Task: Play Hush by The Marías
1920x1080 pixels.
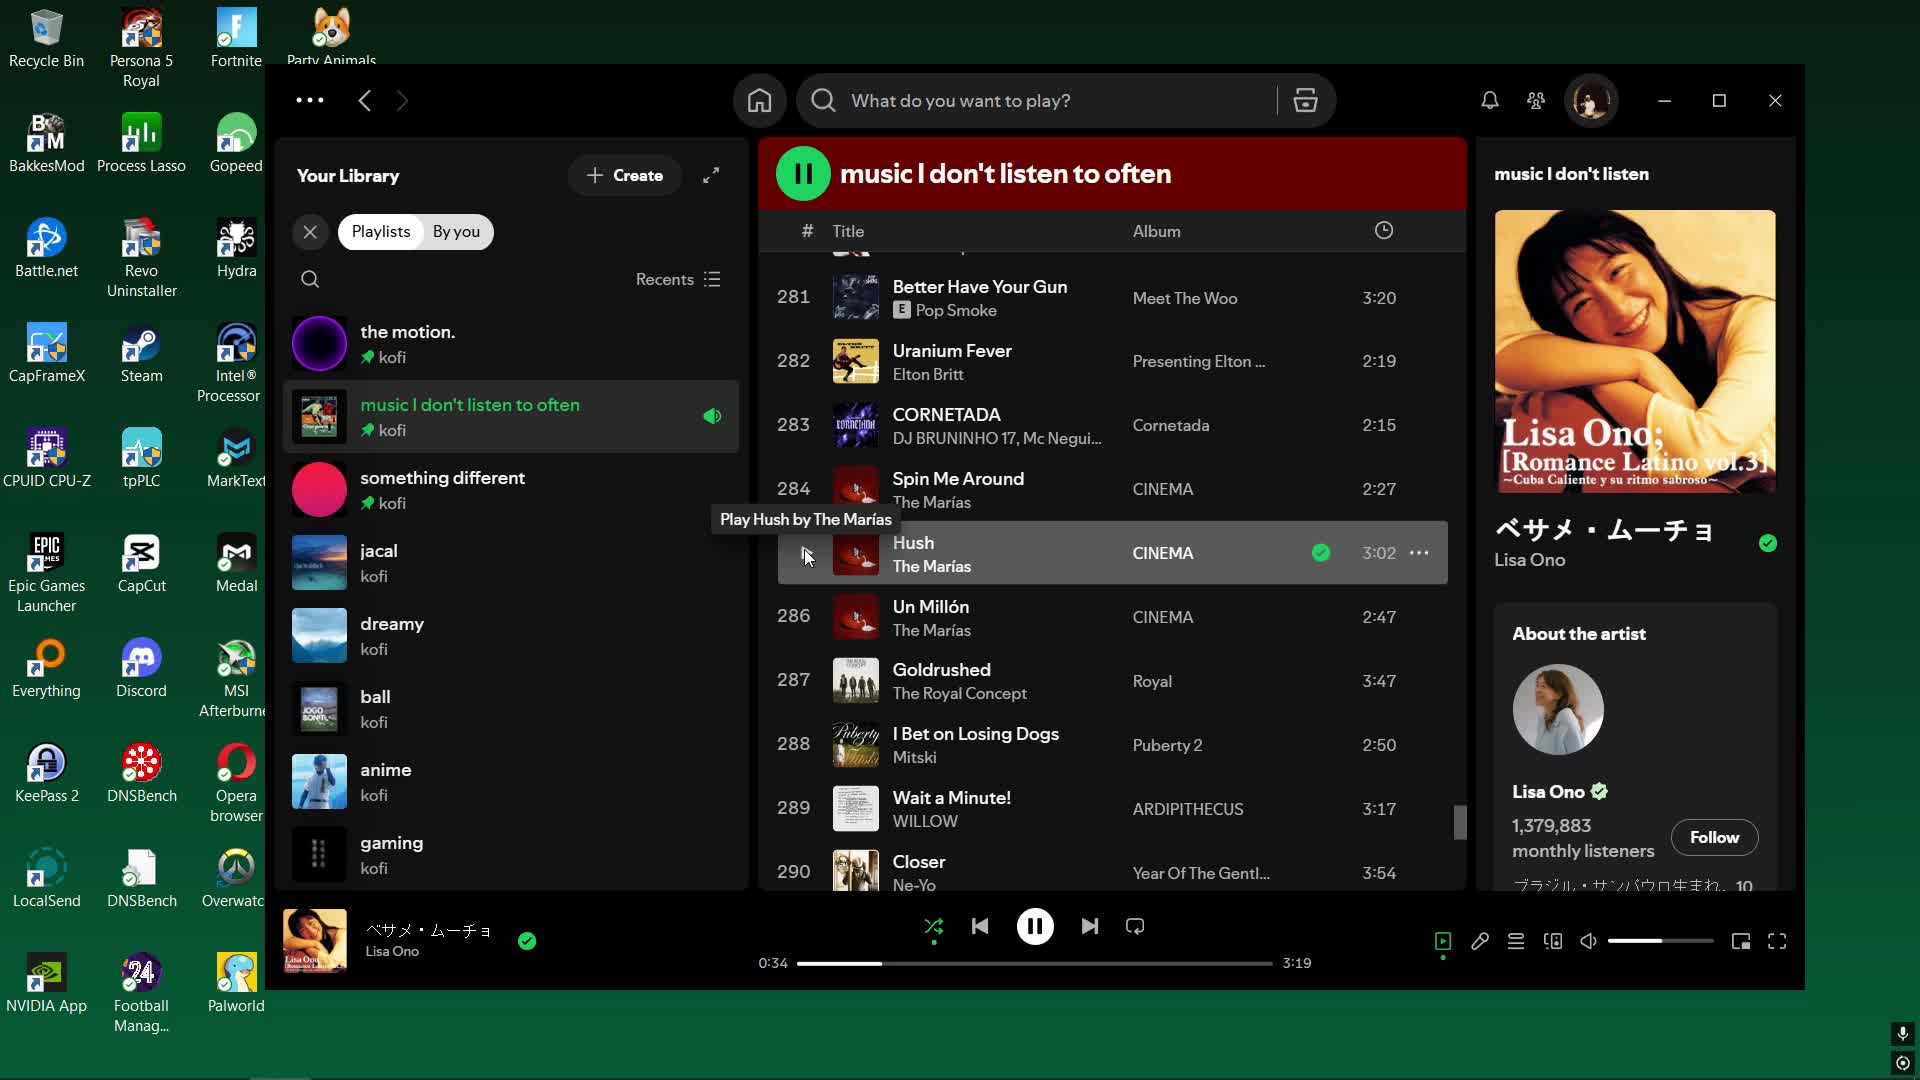Action: pos(806,553)
